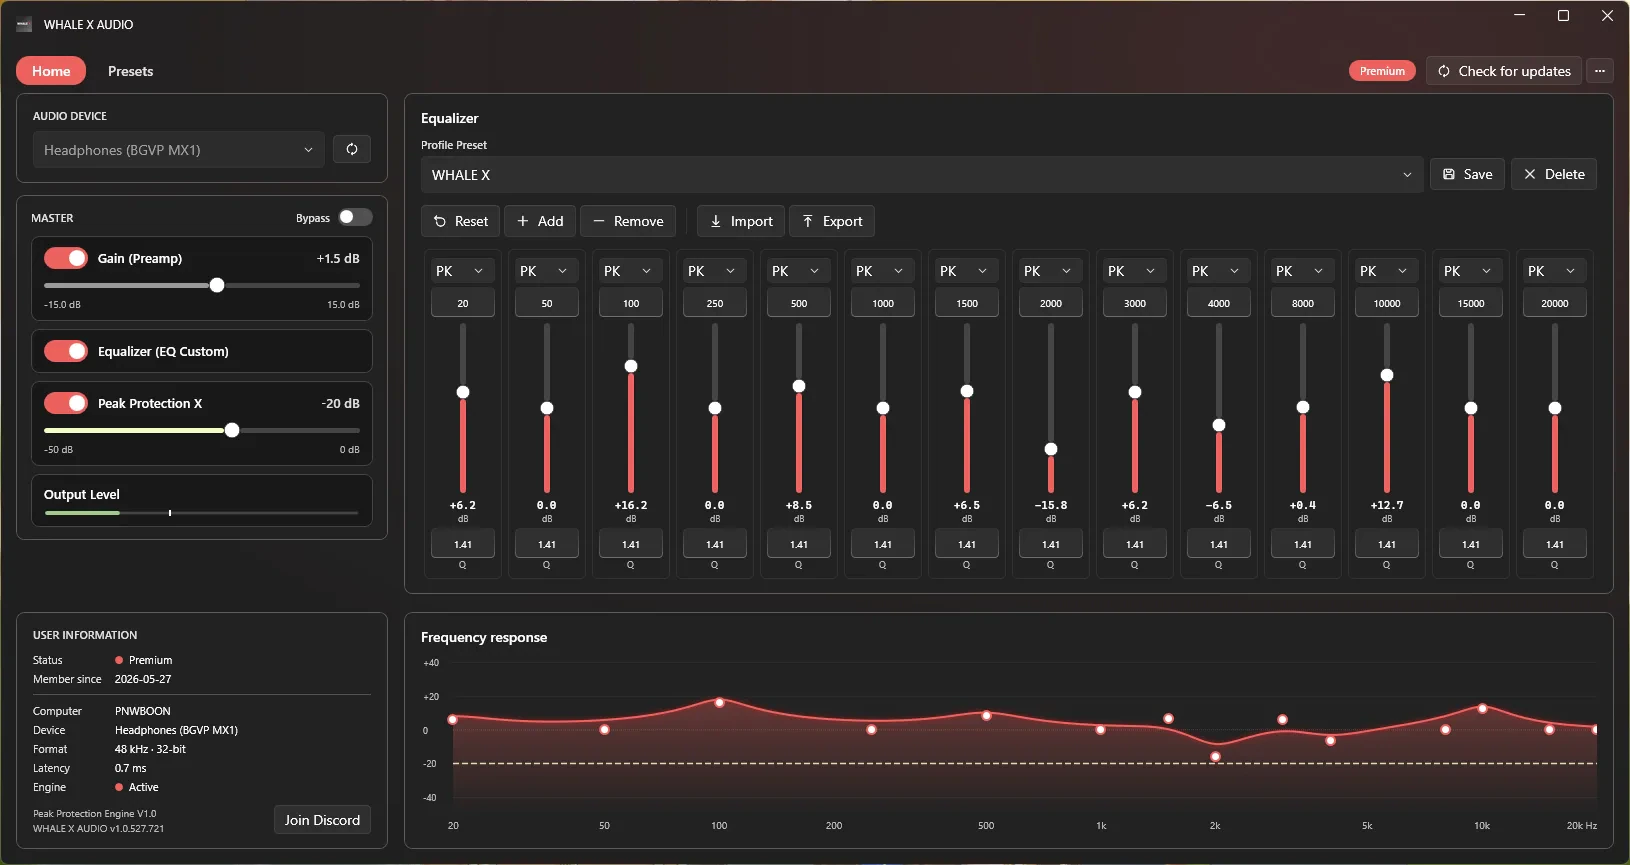This screenshot has width=1630, height=865.
Task: Export the equalizer profile
Action: (832, 221)
